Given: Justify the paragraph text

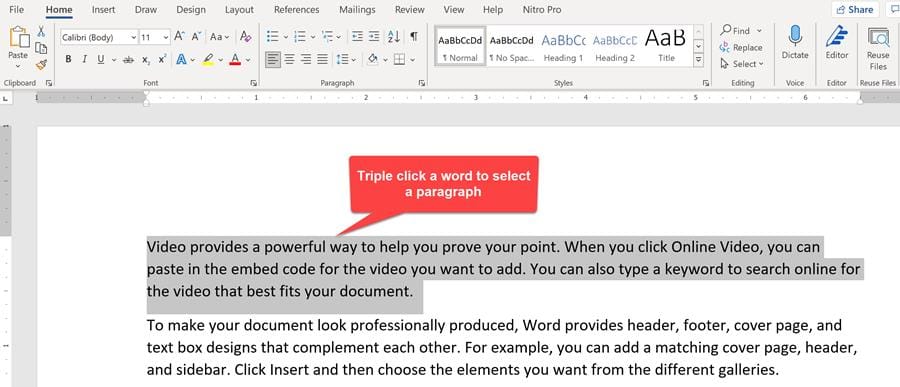Looking at the screenshot, I should [323, 59].
